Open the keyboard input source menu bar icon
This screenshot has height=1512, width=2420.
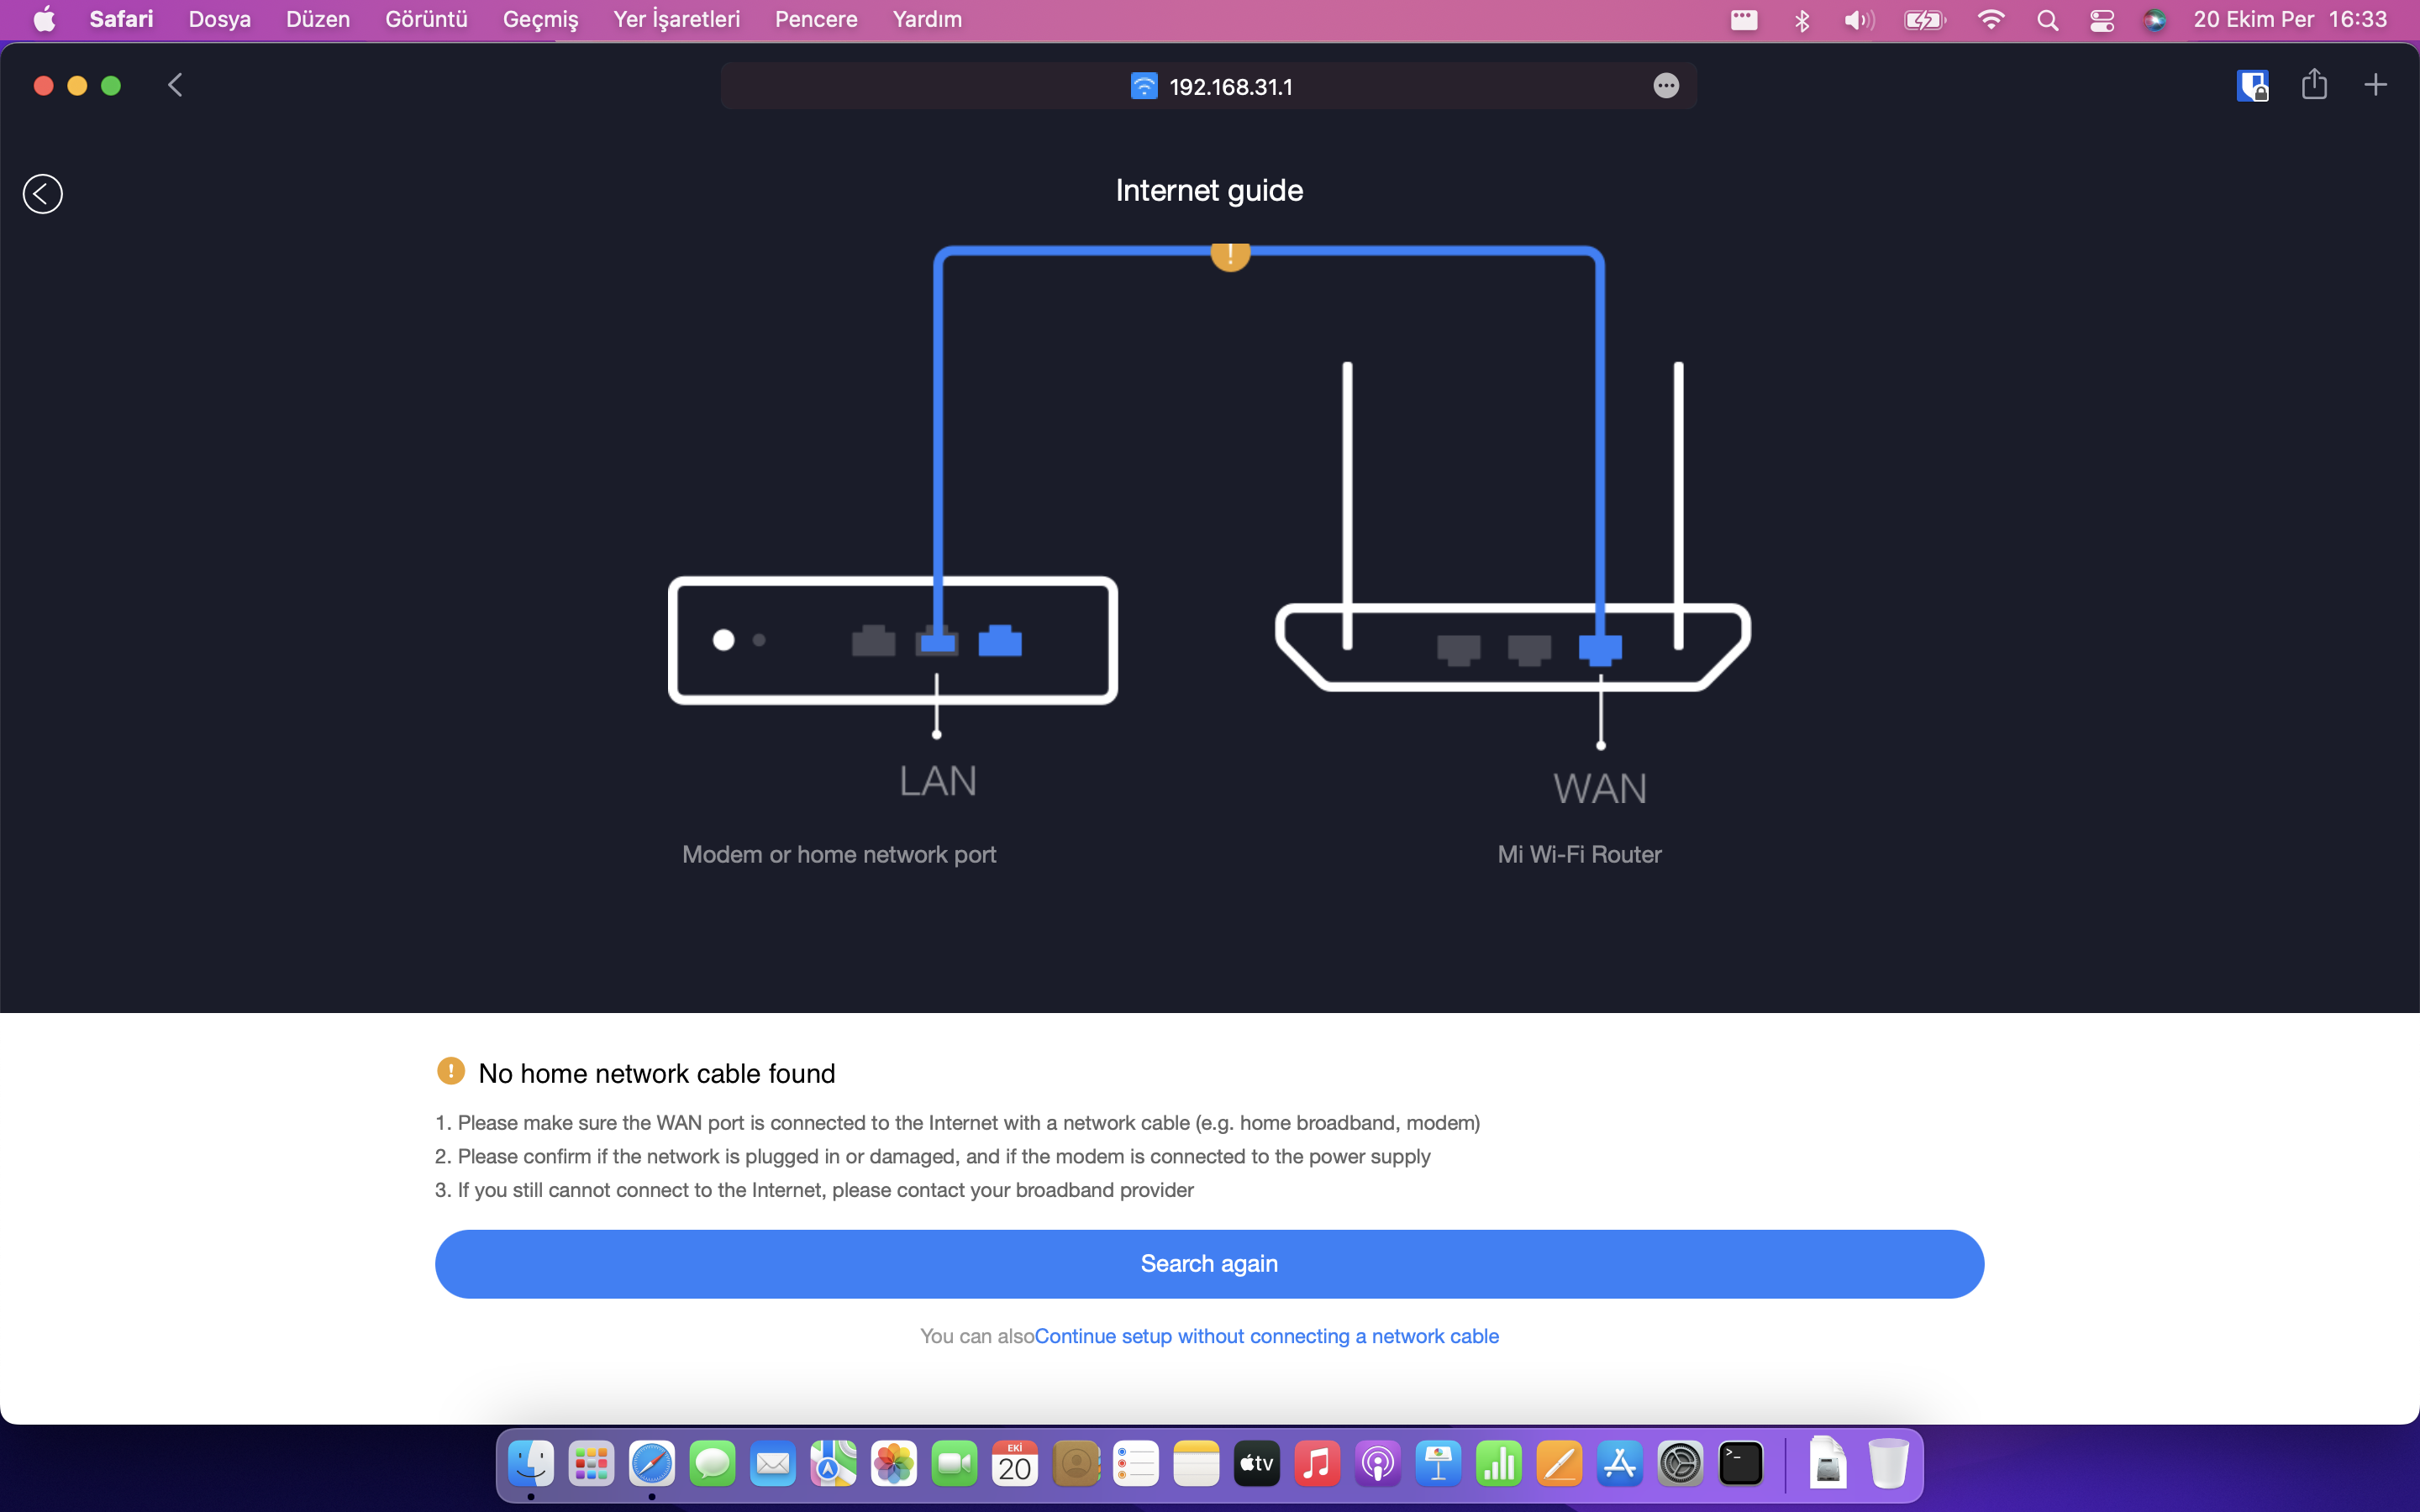tap(1744, 19)
